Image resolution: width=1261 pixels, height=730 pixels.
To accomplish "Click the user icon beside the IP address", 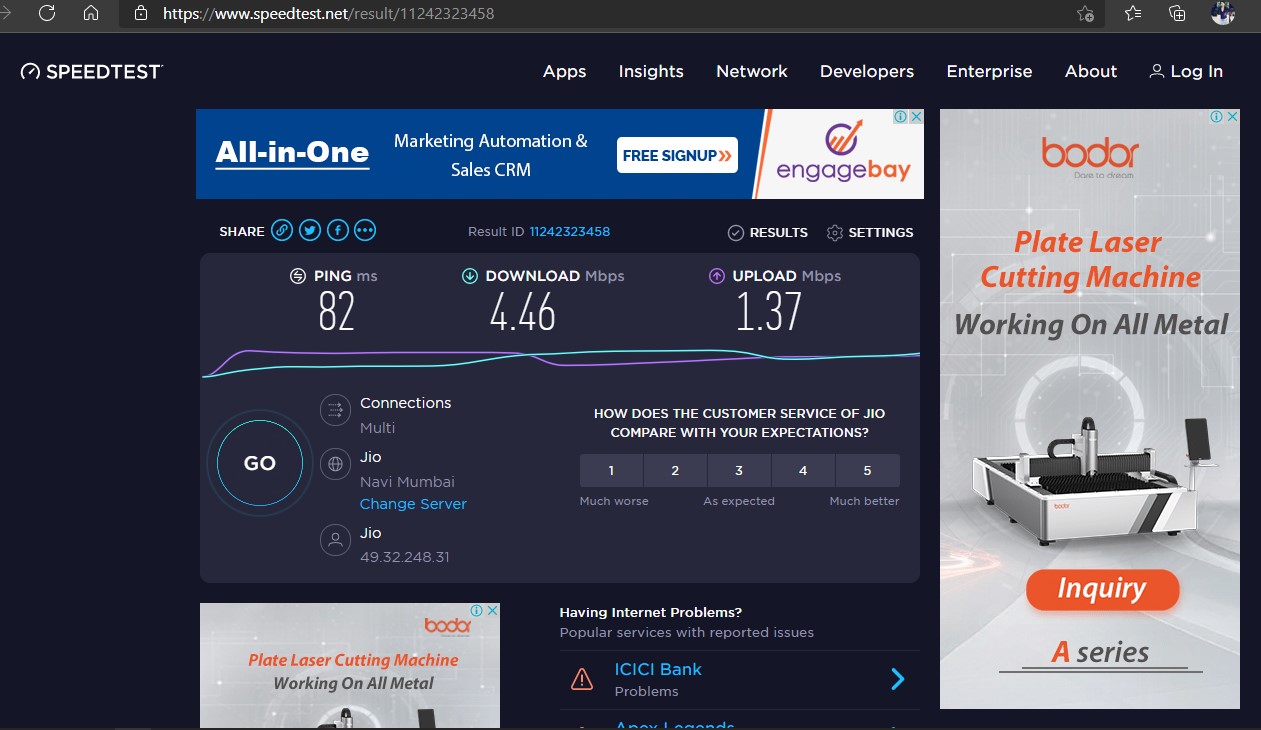I will coord(335,540).
